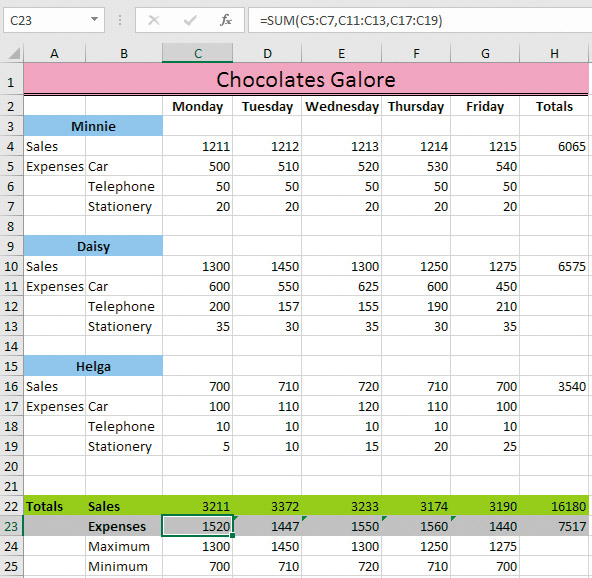Click inside the formula bar text
Image resolution: width=592 pixels, height=578 pixels.
pos(351,20)
